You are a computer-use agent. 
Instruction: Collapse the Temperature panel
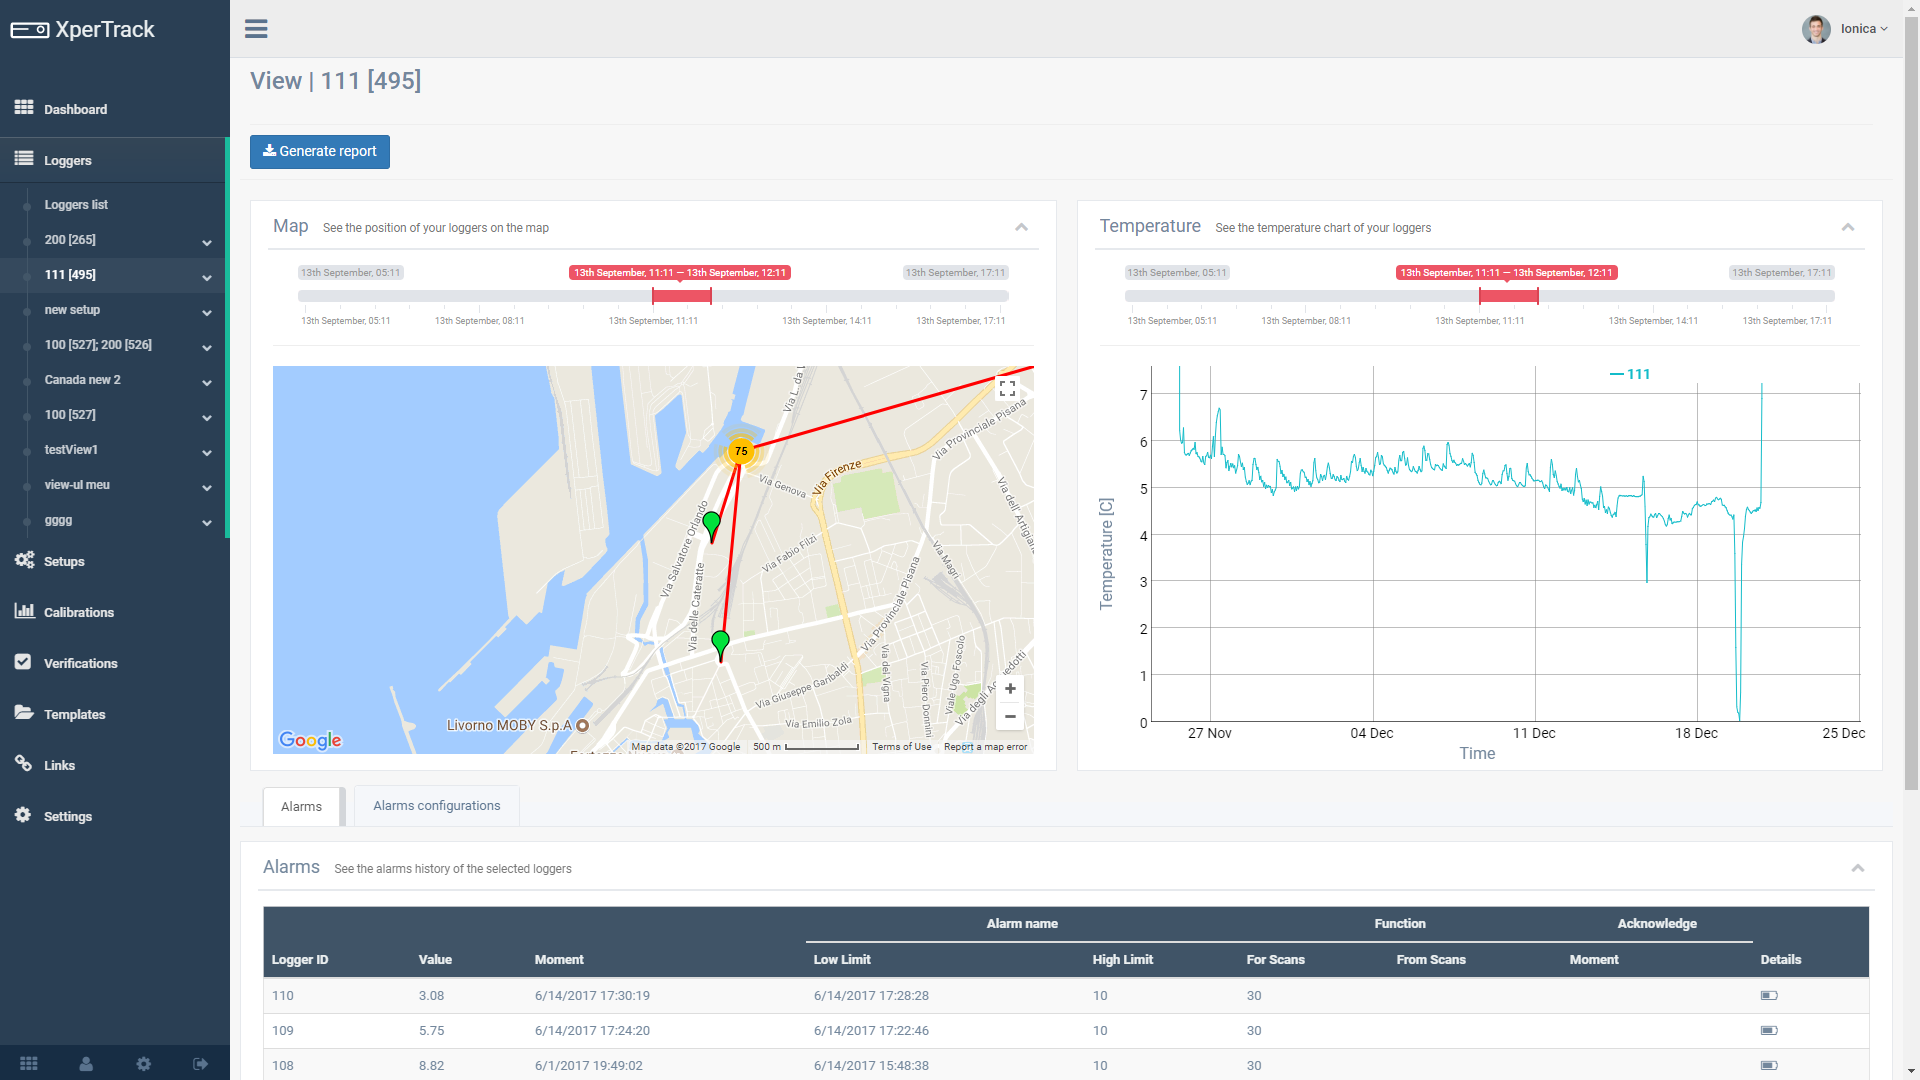coord(1847,227)
